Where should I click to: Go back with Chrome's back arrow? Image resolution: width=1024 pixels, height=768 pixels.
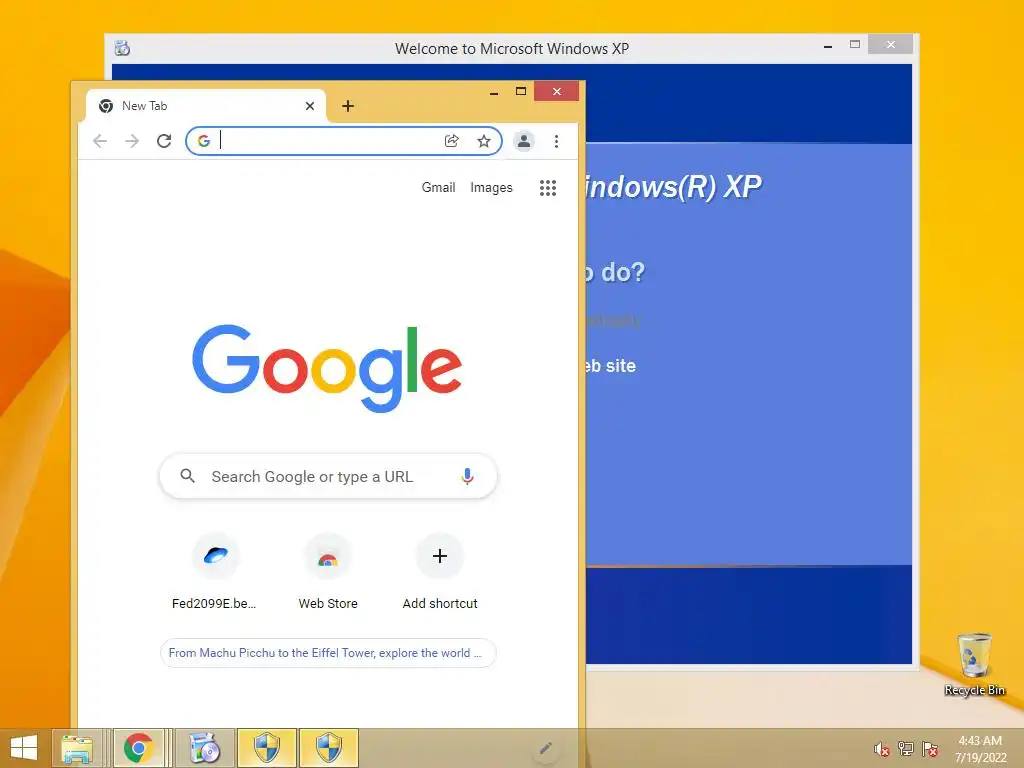click(99, 141)
